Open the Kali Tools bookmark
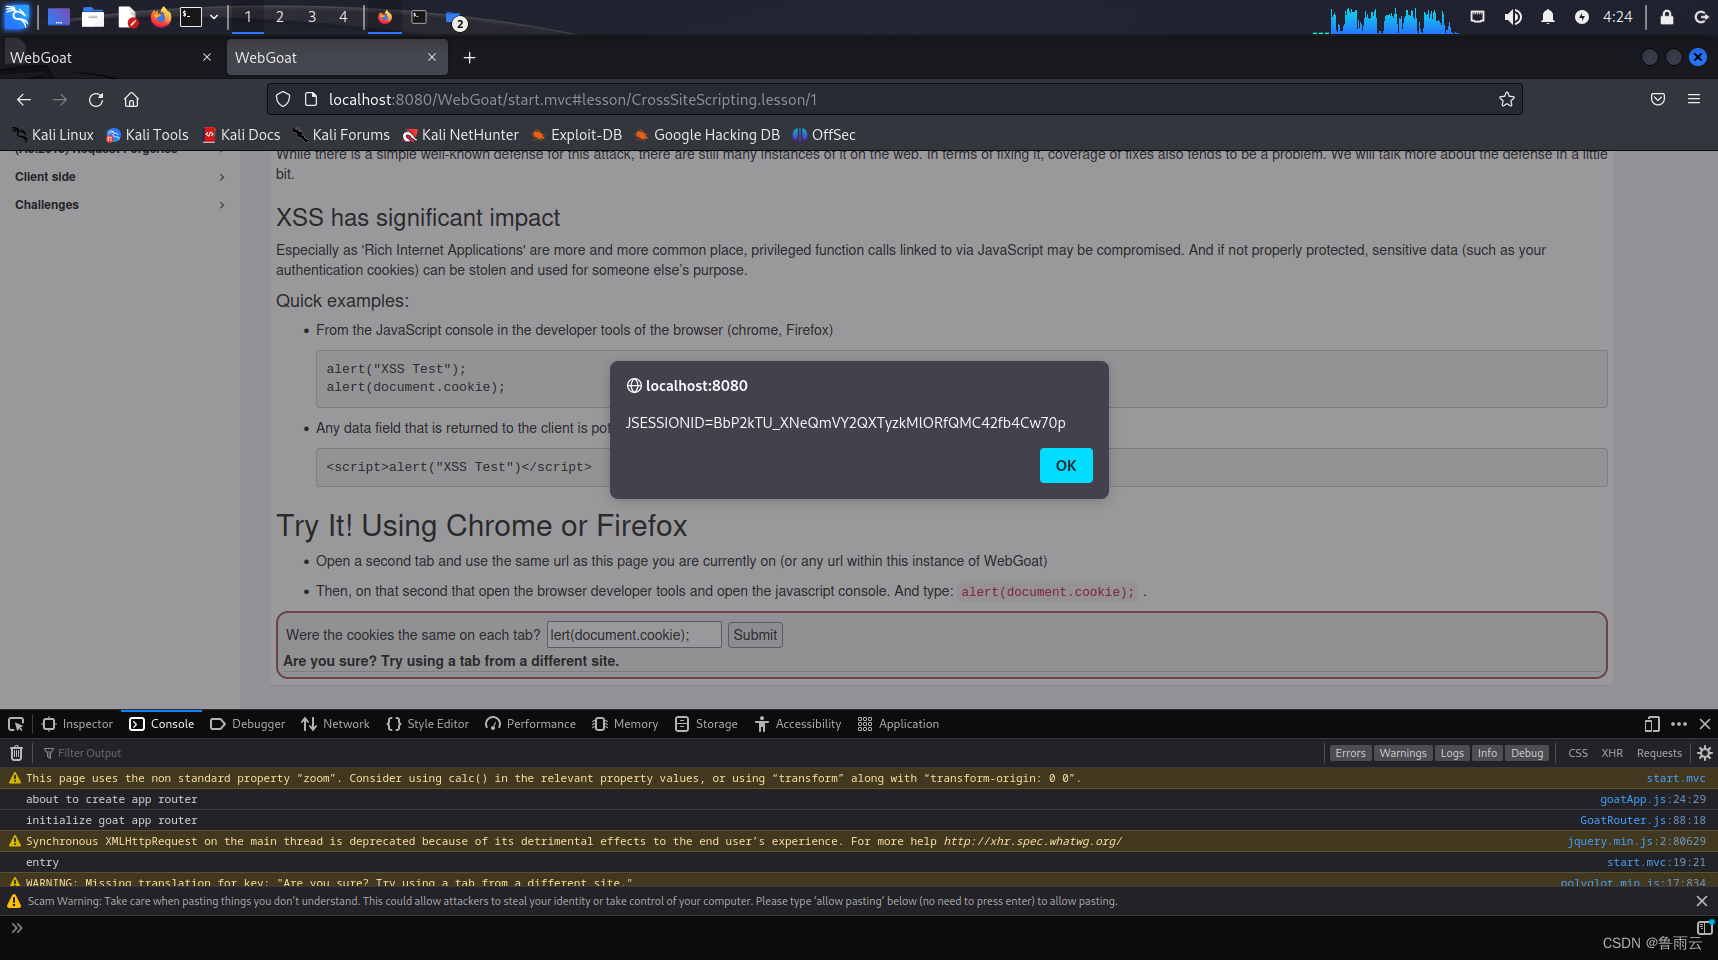The width and height of the screenshot is (1718, 960). coord(147,135)
